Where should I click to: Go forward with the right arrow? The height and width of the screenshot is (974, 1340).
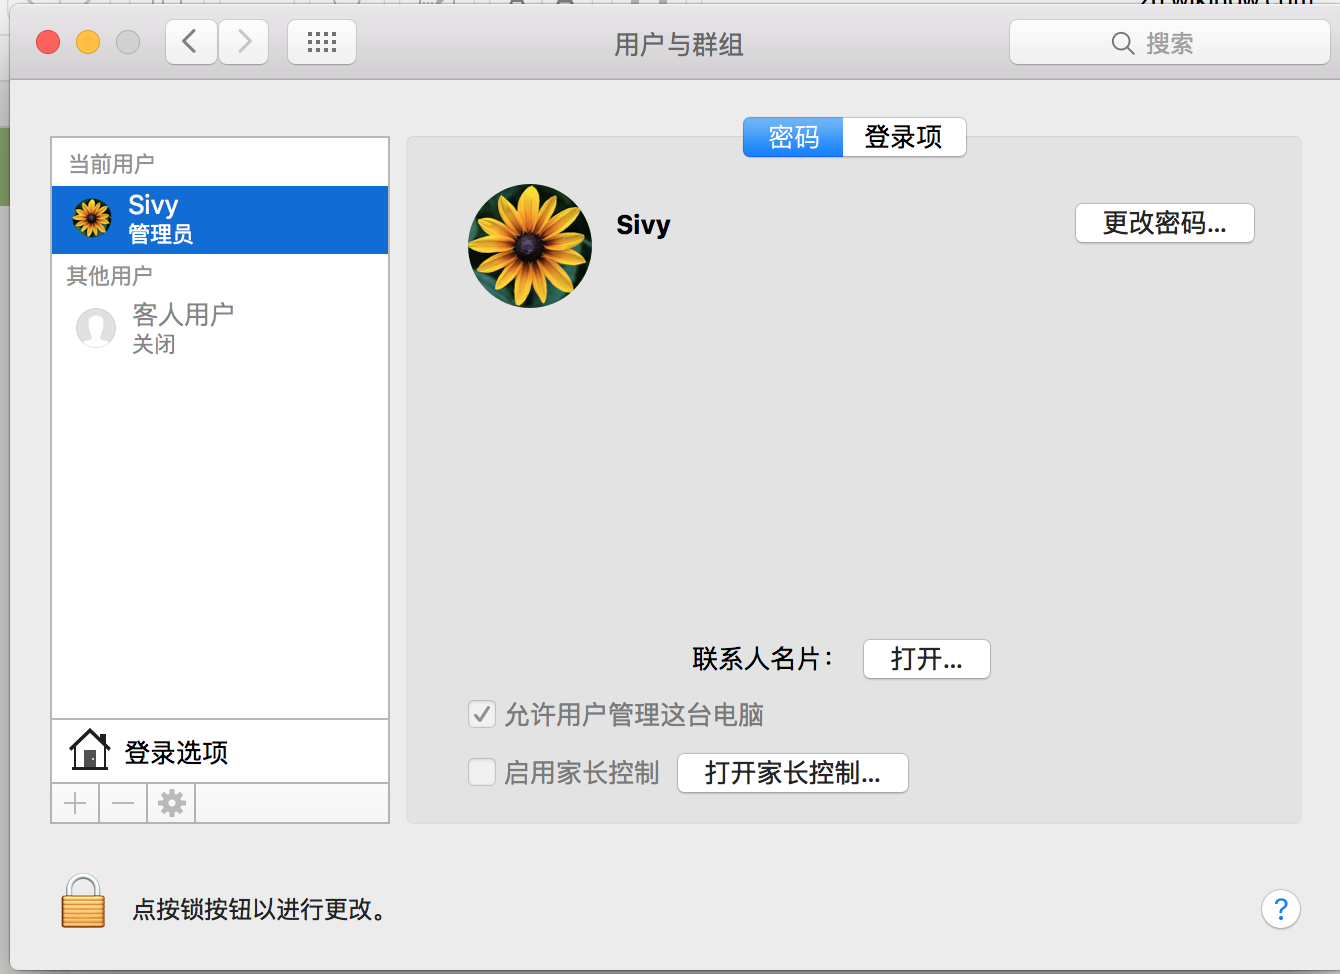(x=244, y=43)
